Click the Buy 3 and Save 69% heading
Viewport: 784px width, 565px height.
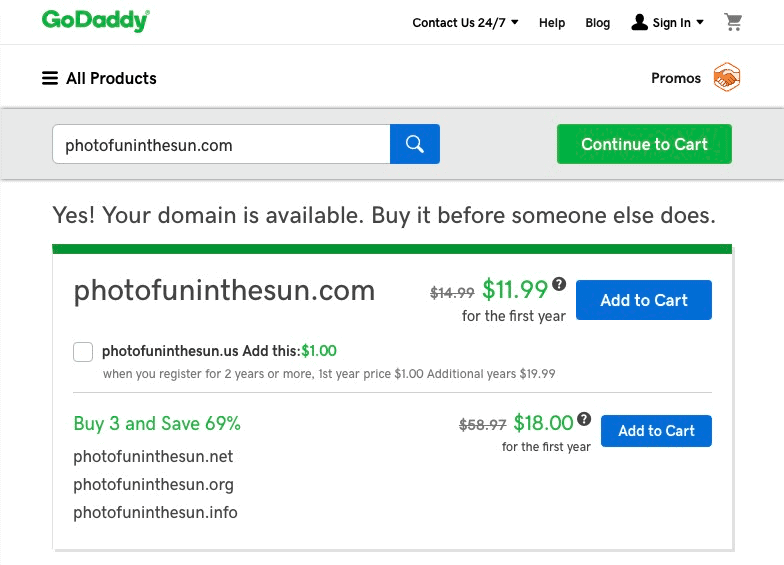(x=157, y=424)
